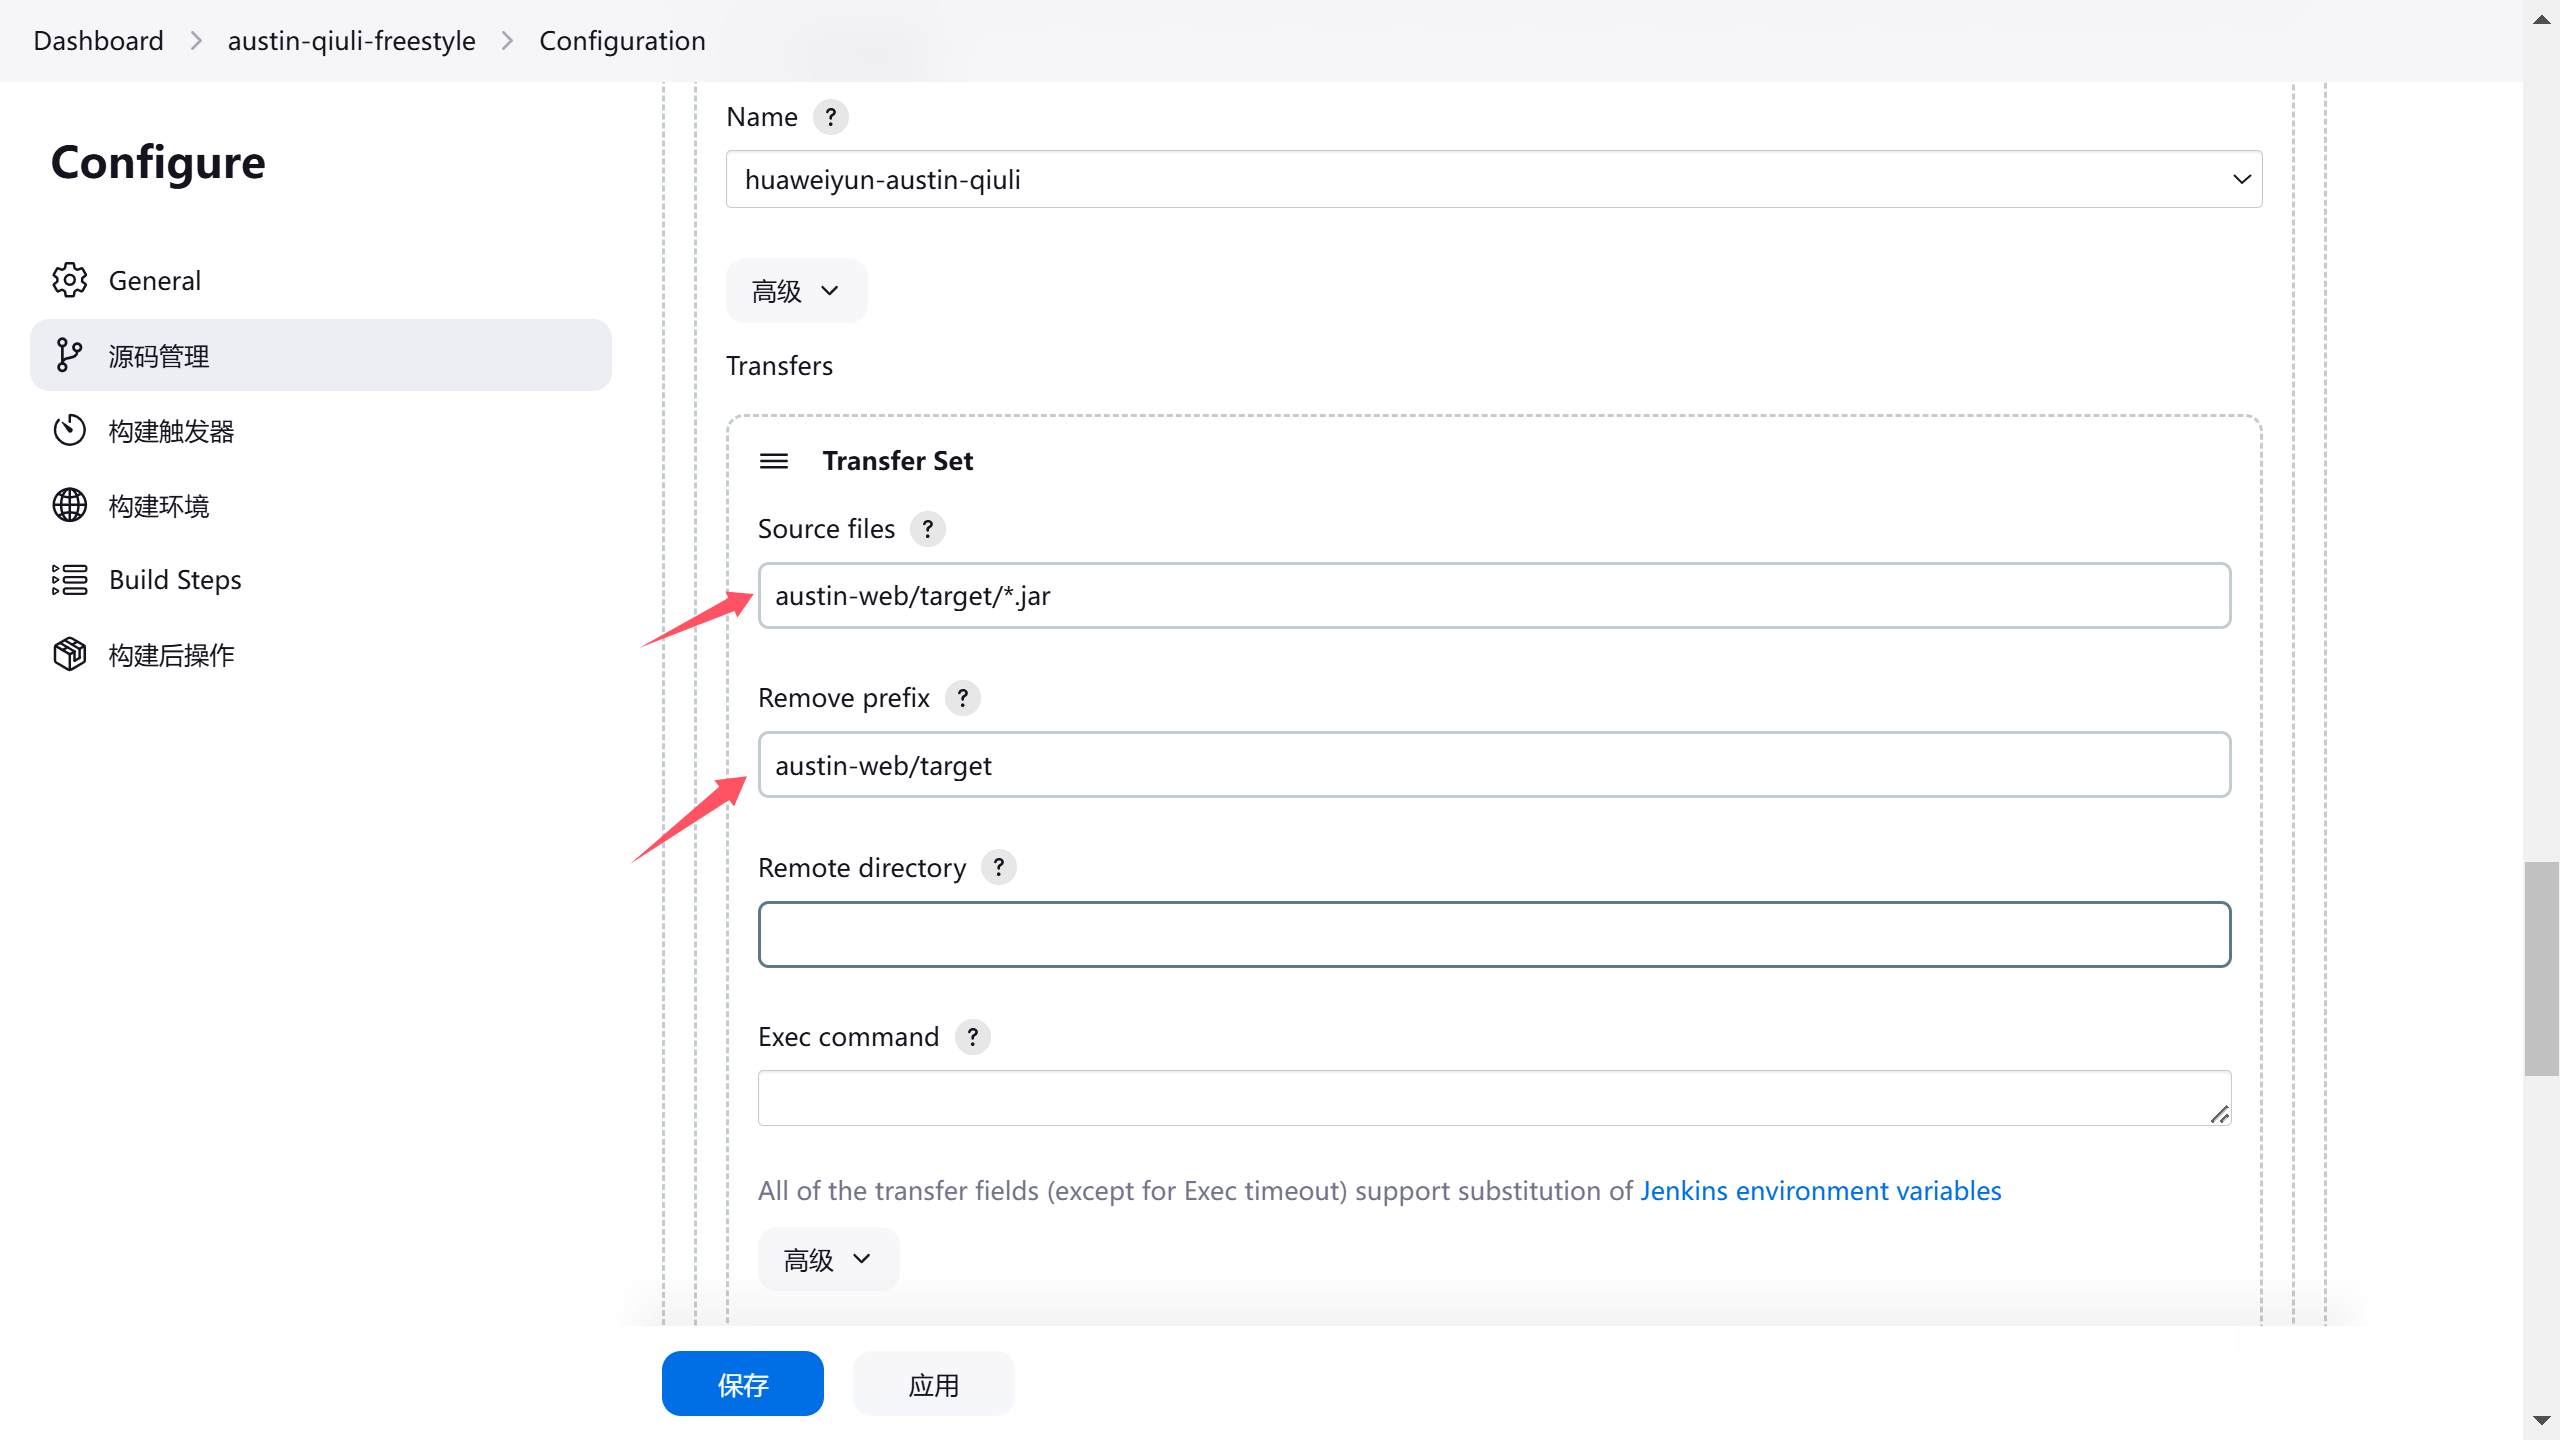Click austin-qiuli-freestyle breadcrumb link
This screenshot has width=2560, height=1440.
click(351, 41)
